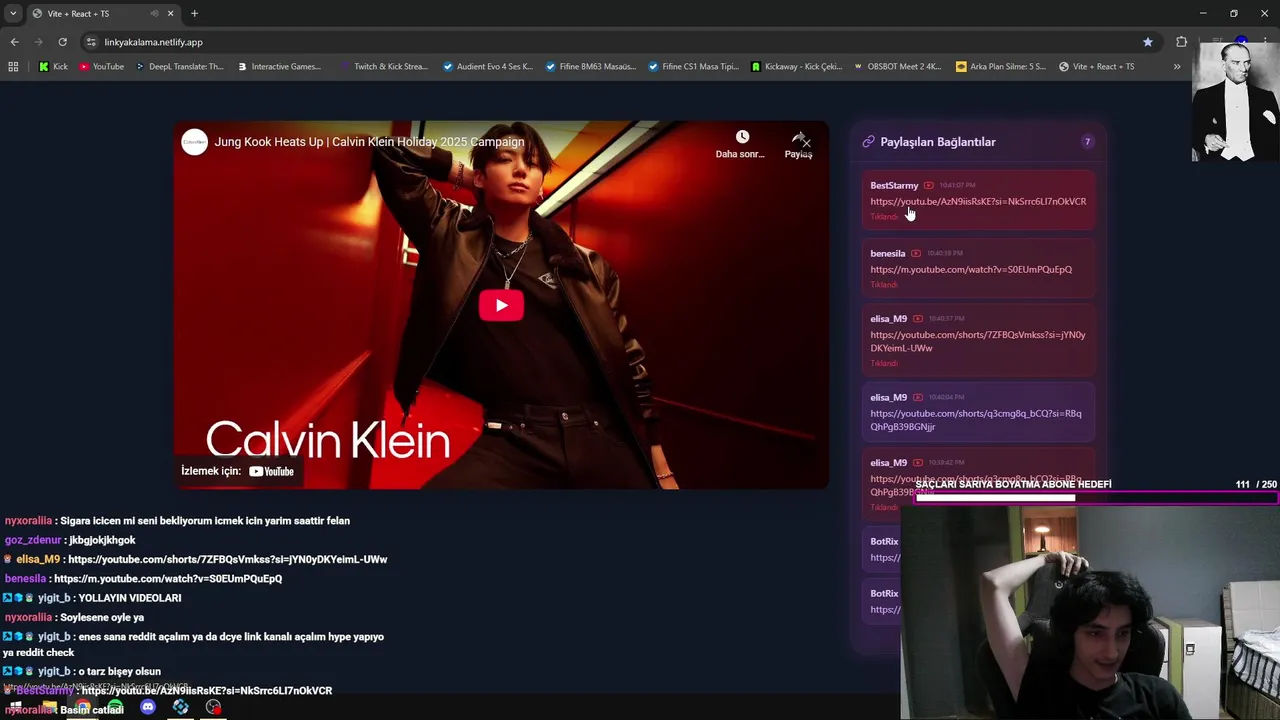Viewport: 1280px width, 720px height.
Task: Open BestStarmy's youtu.be link in shared links panel
Action: [x=978, y=201]
